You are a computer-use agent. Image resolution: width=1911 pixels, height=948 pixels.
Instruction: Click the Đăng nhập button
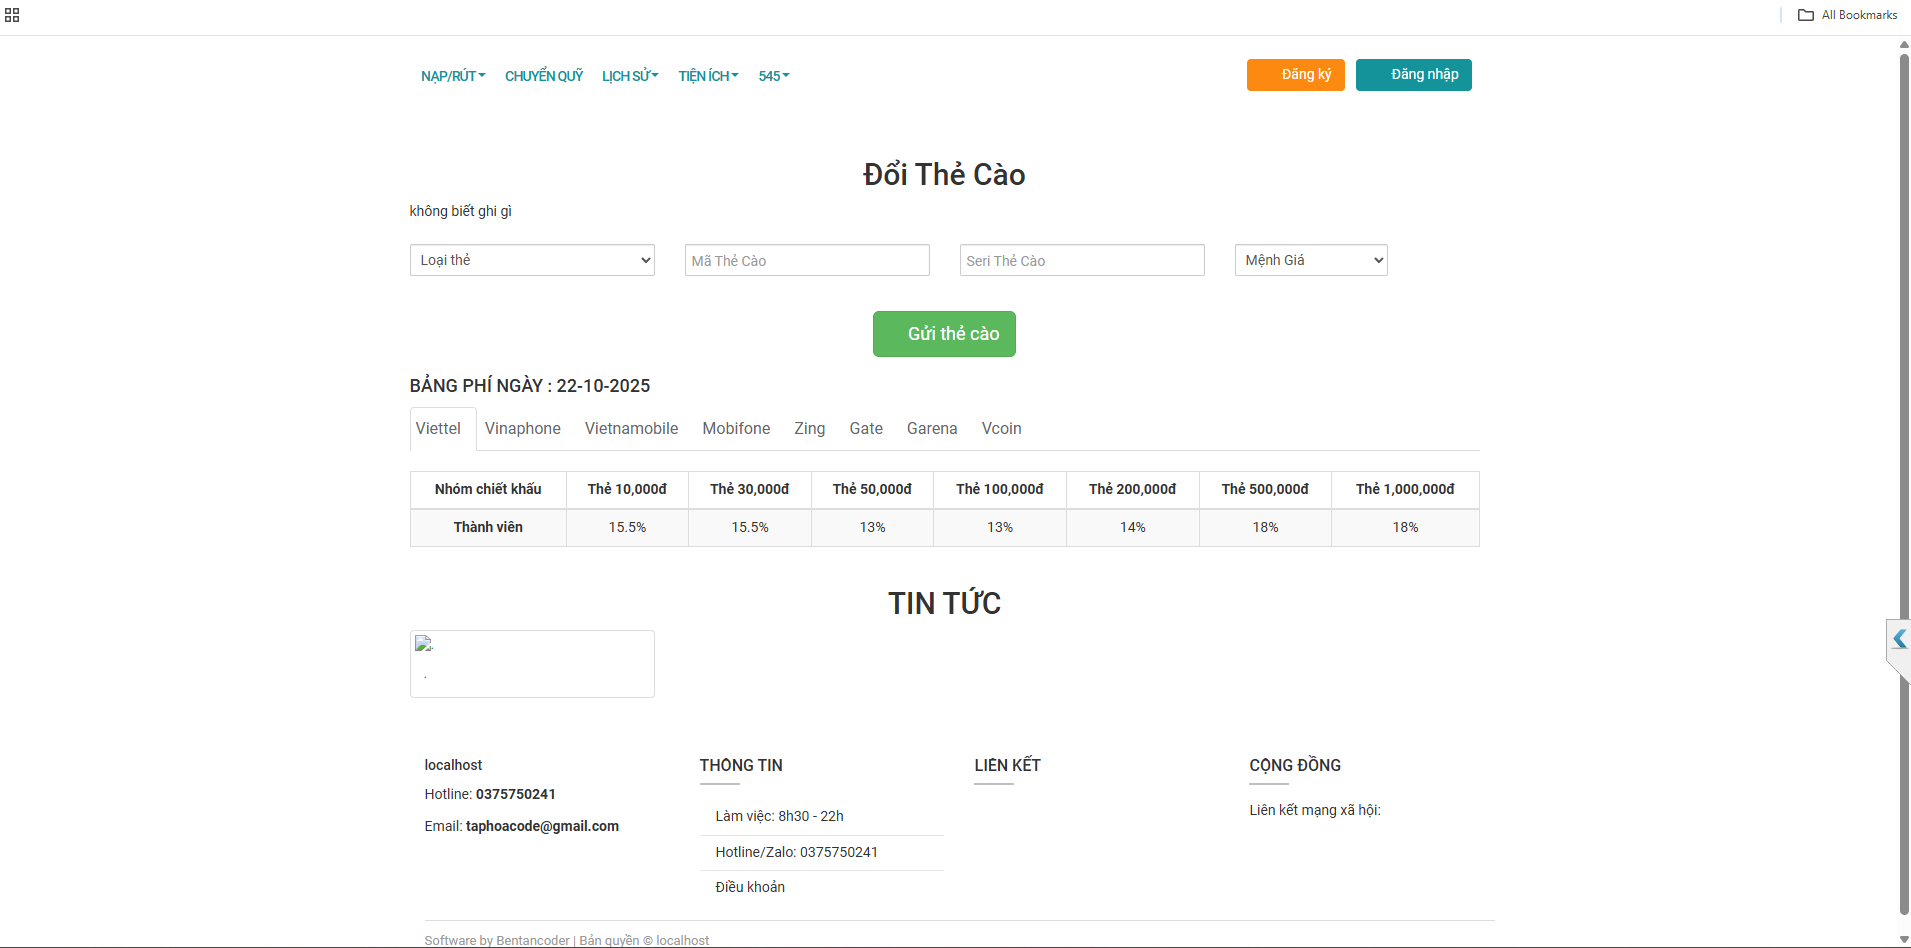click(1413, 75)
